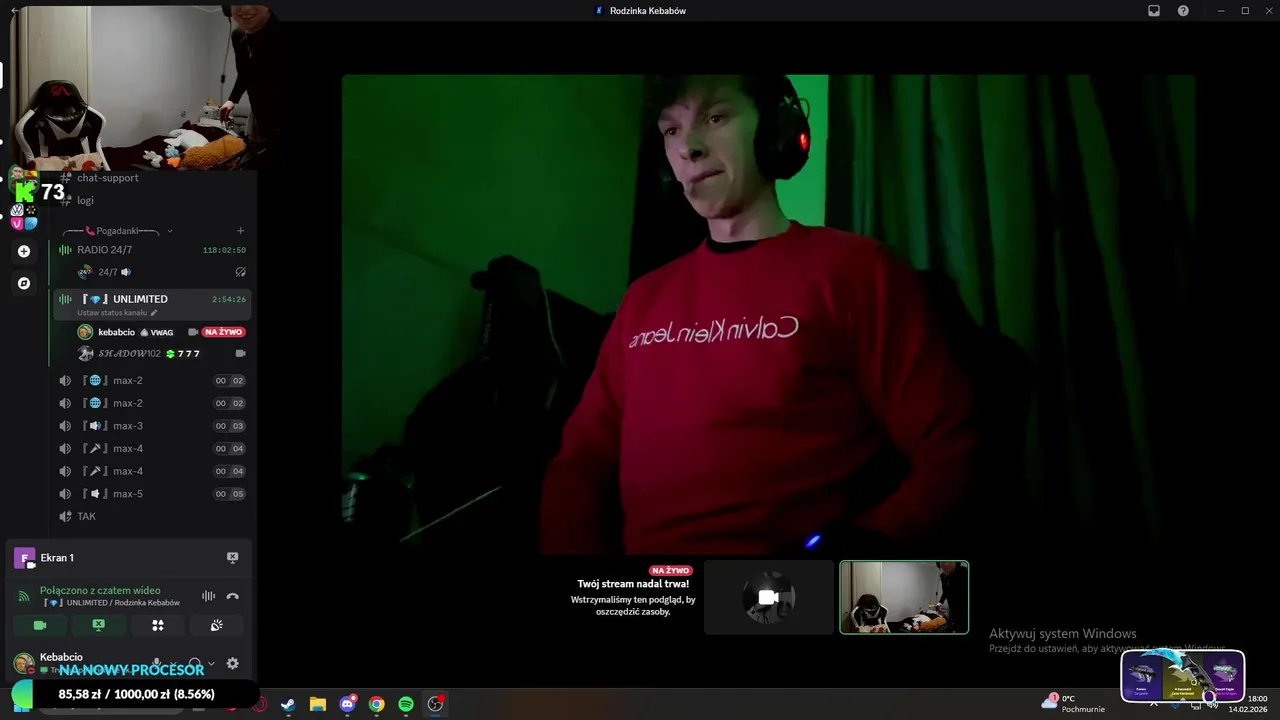Image resolution: width=1280 pixels, height=720 pixels.
Task: Click the 00 03 user limit badge
Action: pos(229,426)
